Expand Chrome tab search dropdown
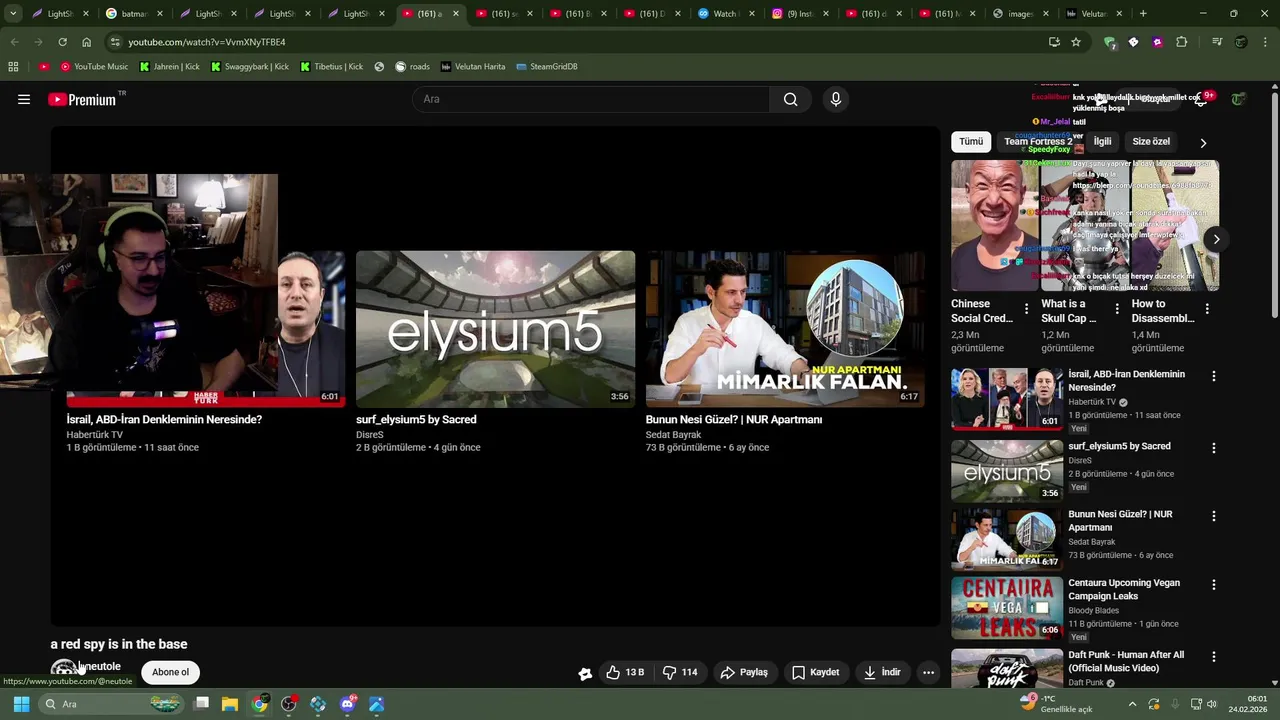 coord(13,14)
